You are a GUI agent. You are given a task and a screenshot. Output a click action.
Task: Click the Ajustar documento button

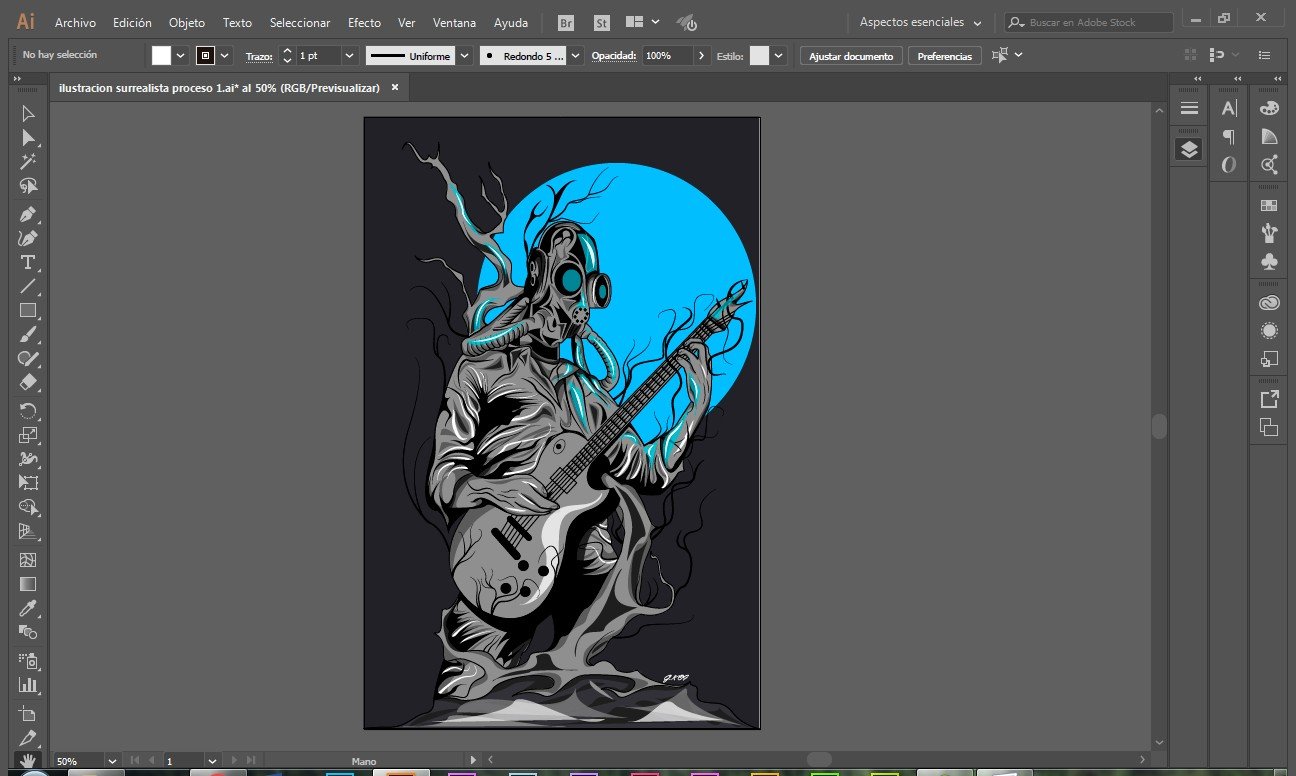pos(851,56)
